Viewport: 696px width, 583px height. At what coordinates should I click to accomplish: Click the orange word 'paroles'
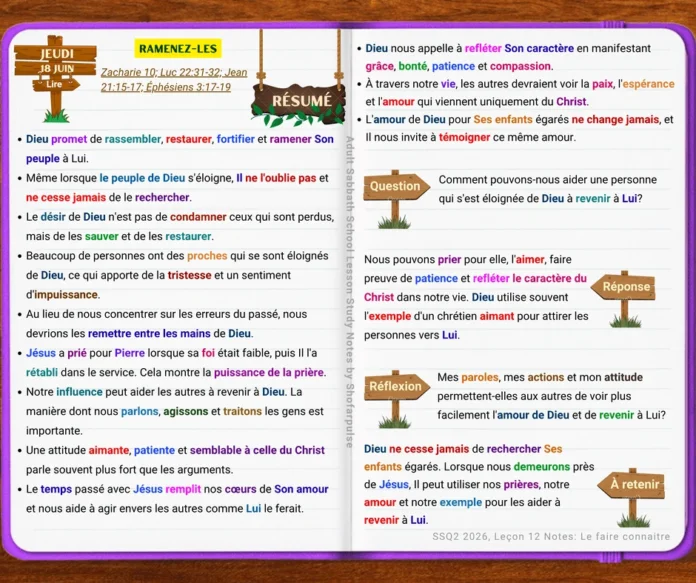(x=480, y=377)
